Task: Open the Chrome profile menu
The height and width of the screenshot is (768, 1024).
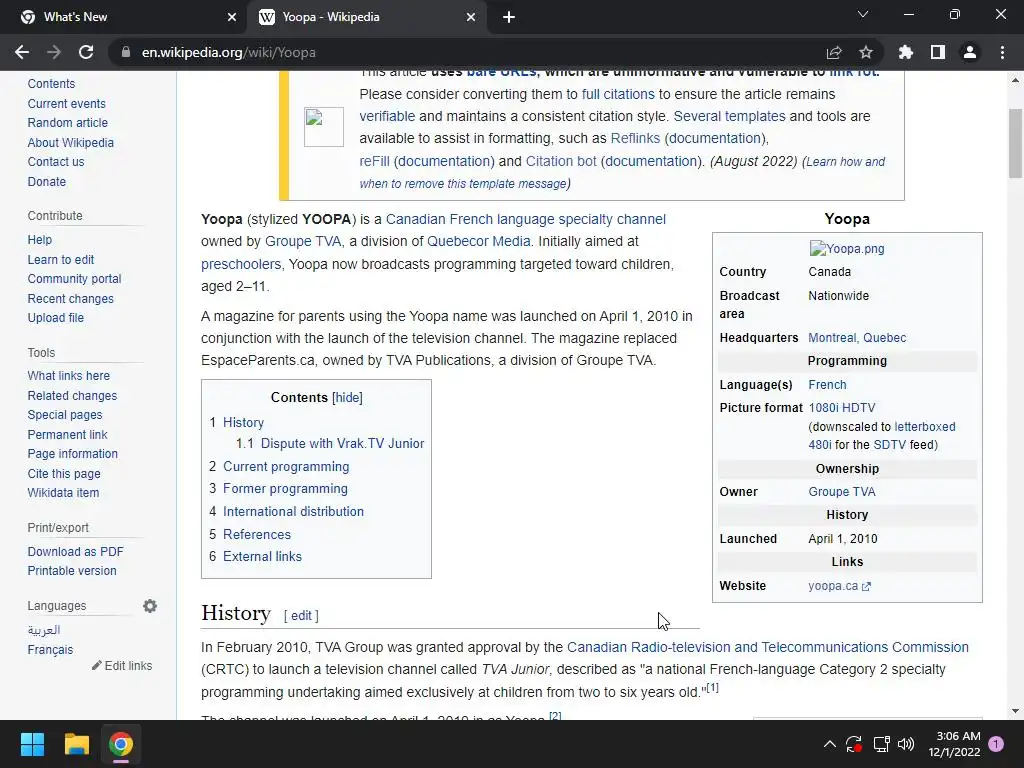Action: 970,52
